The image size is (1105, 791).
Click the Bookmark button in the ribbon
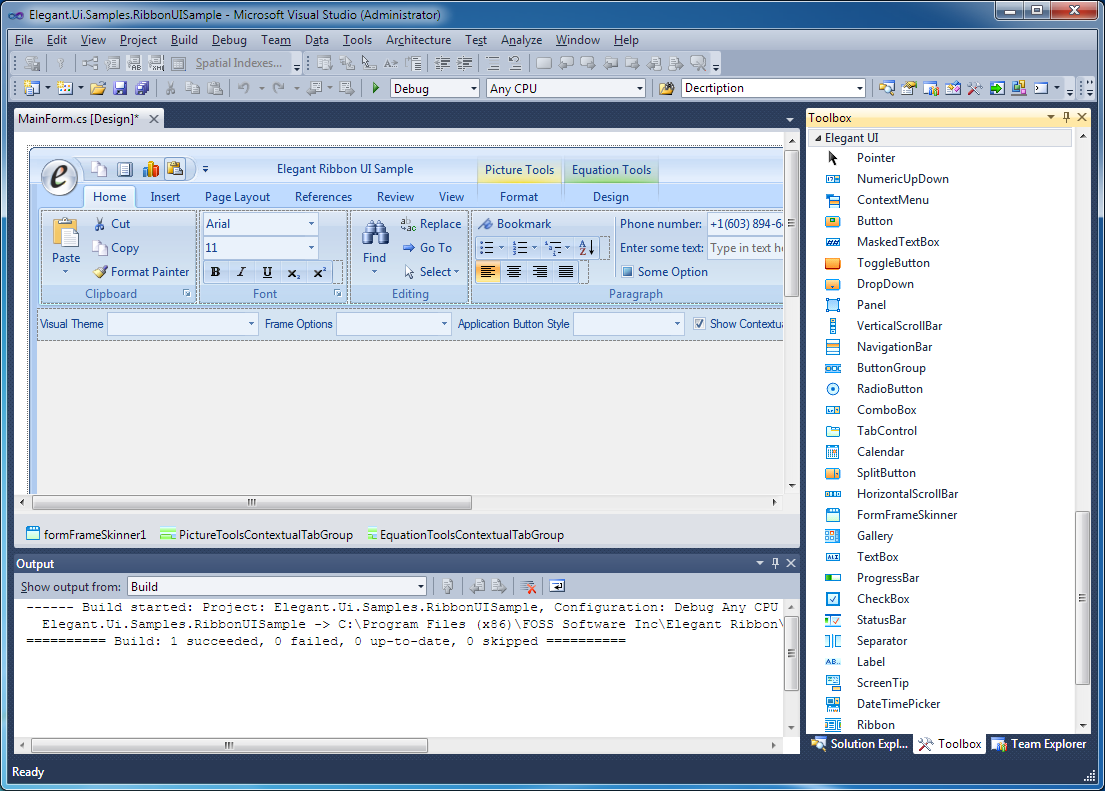(x=515, y=223)
